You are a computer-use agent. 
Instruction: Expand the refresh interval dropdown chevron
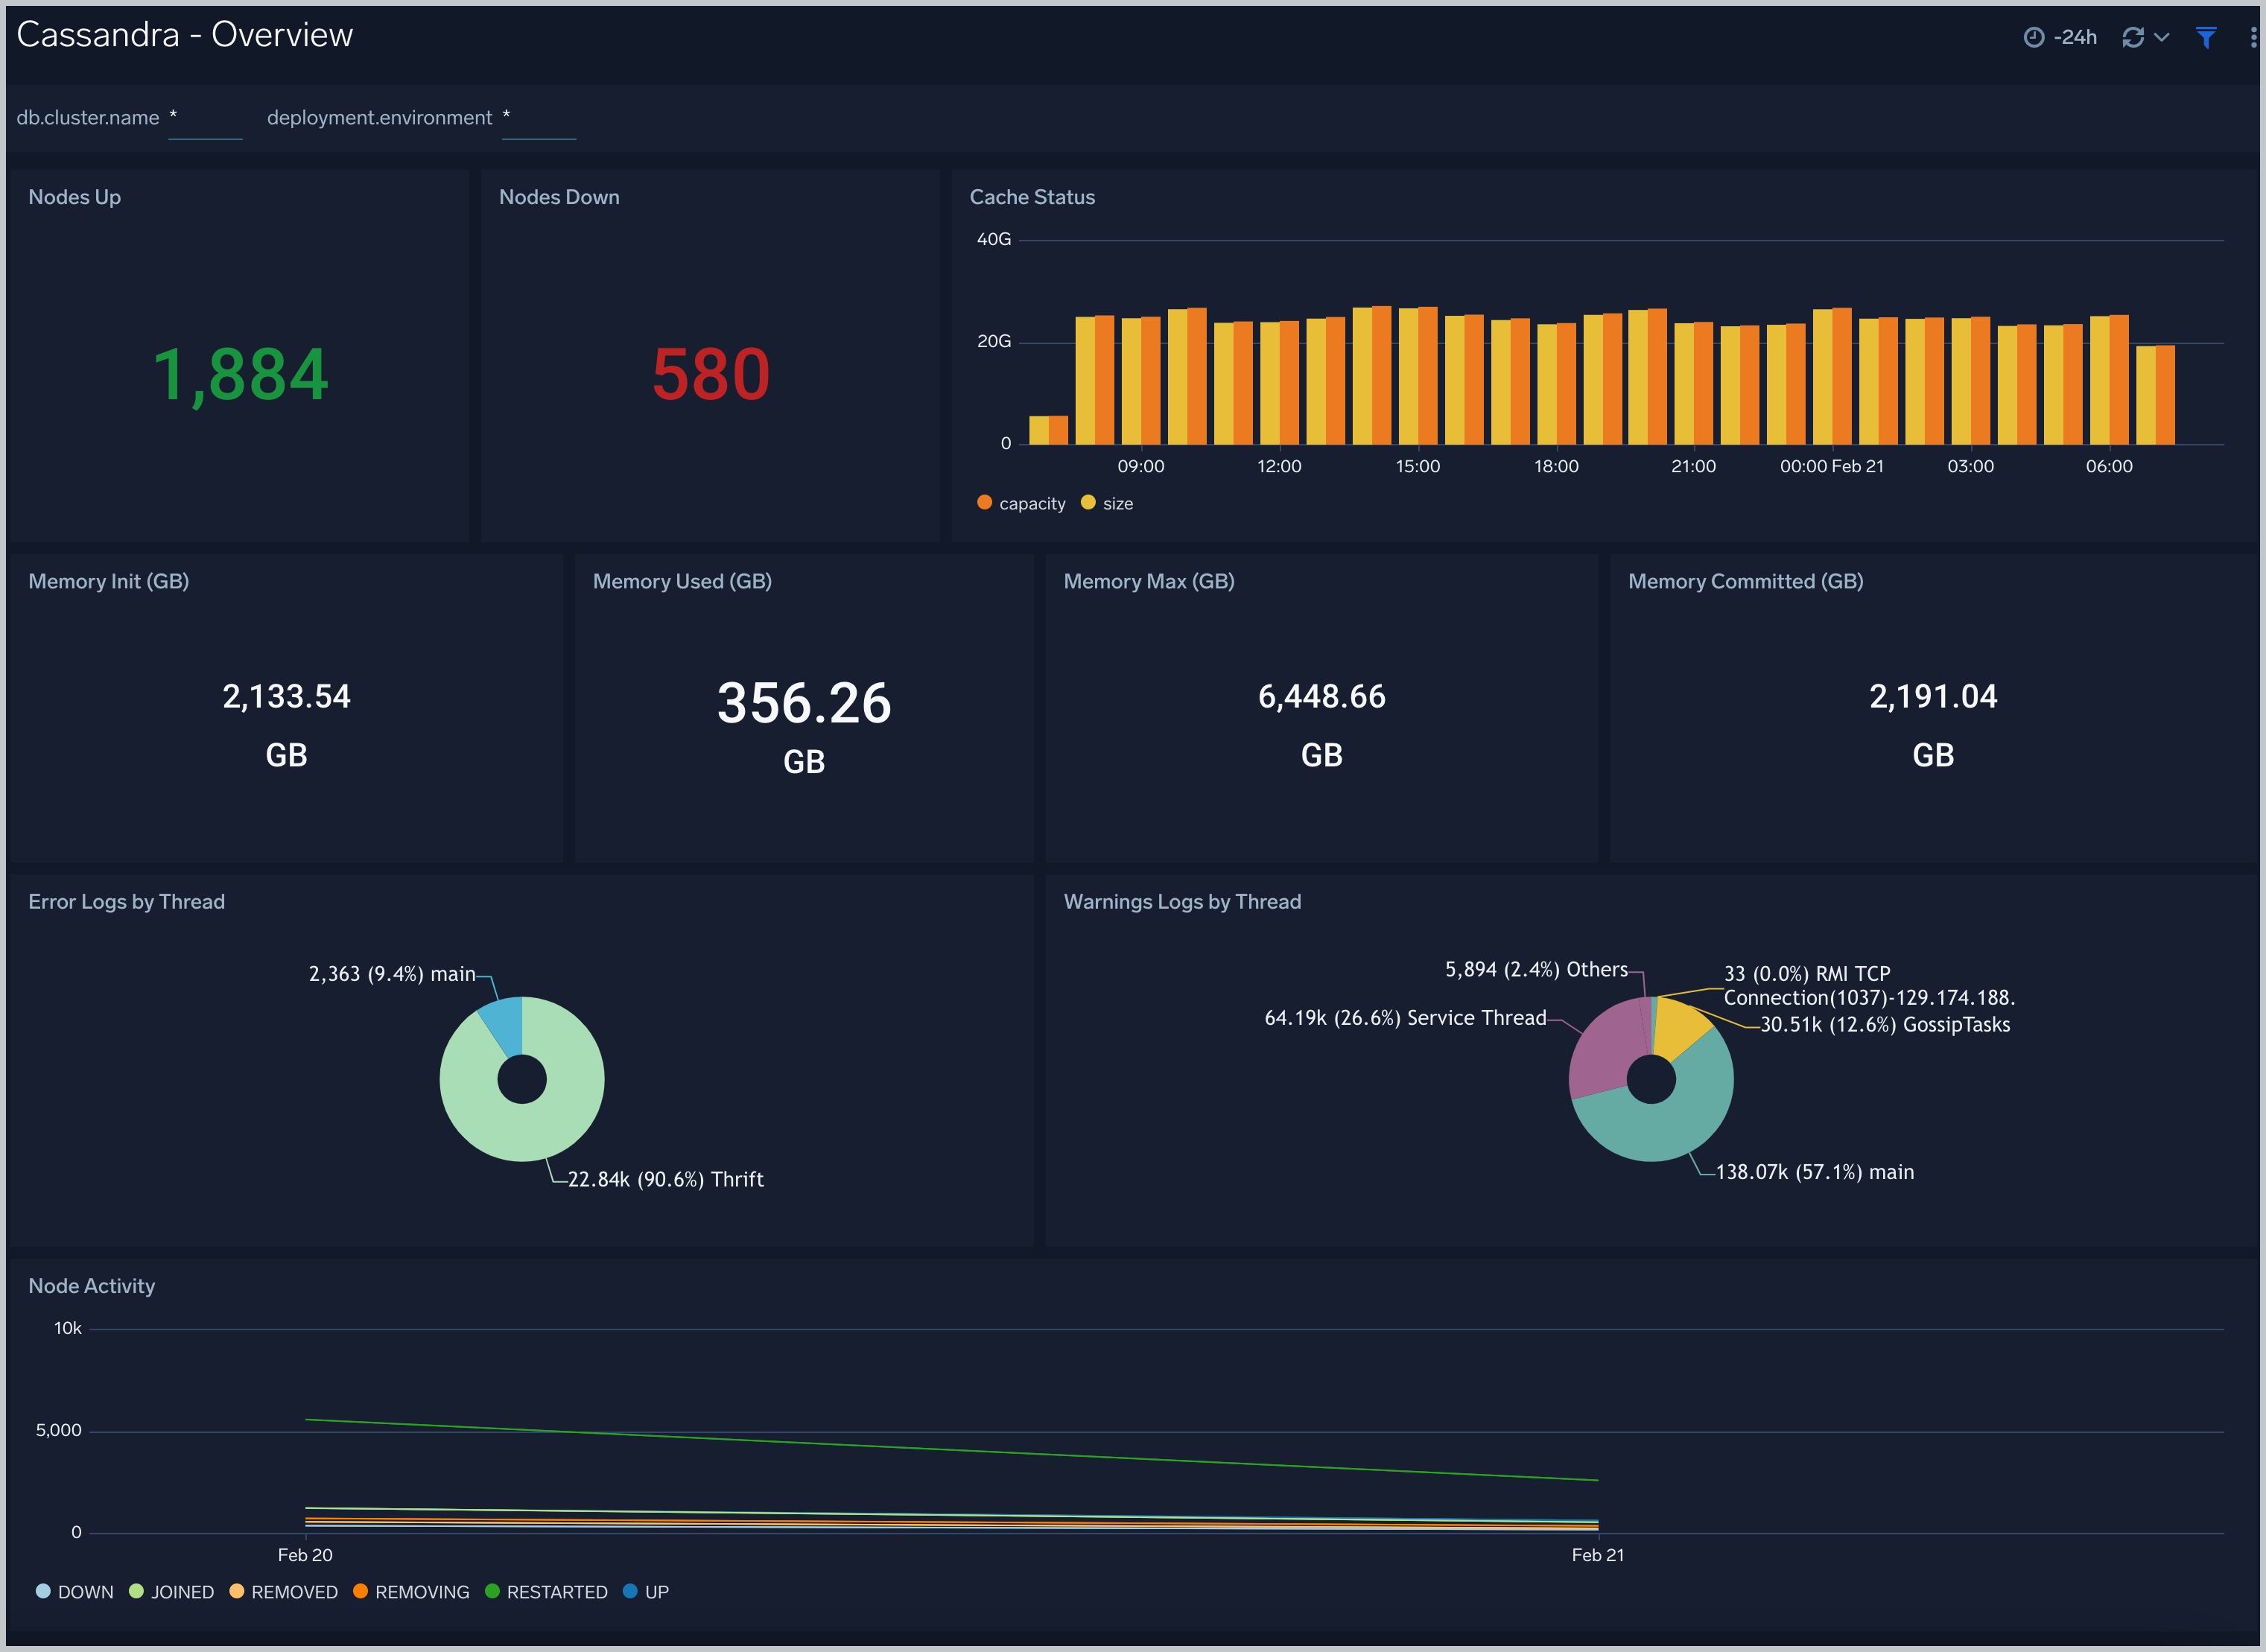click(2161, 37)
